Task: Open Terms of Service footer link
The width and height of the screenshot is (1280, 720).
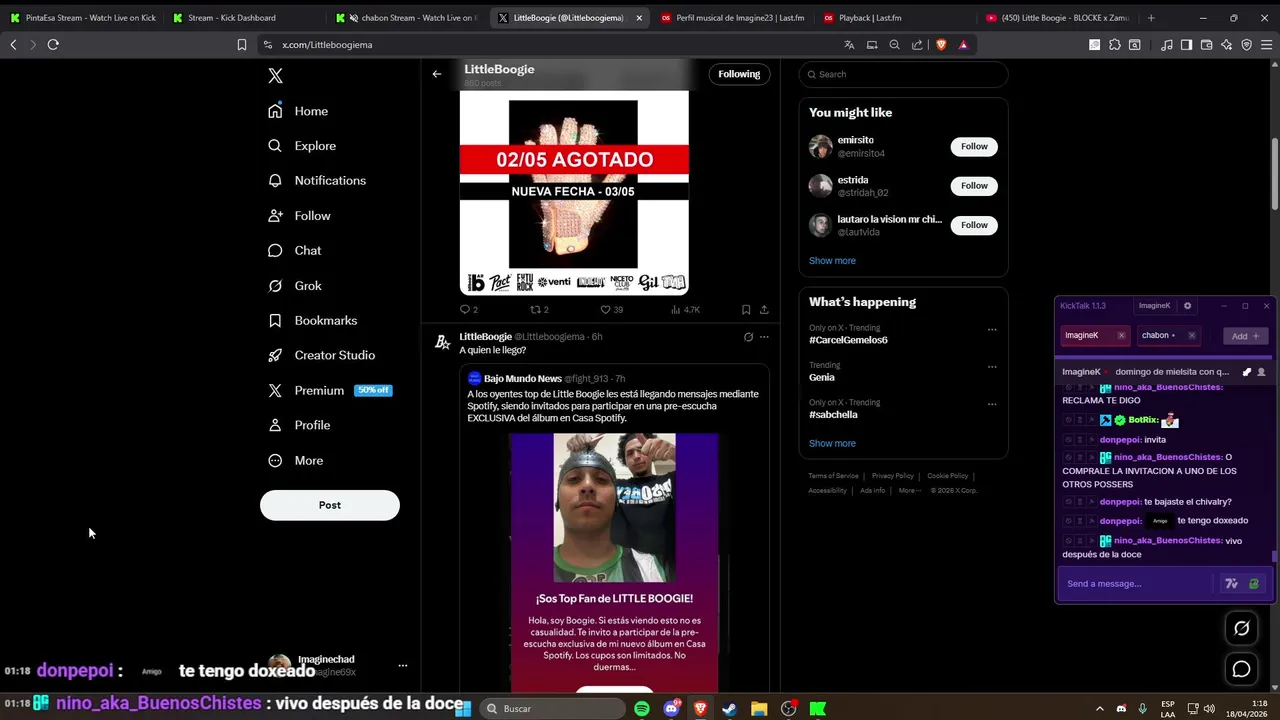Action: [x=833, y=476]
